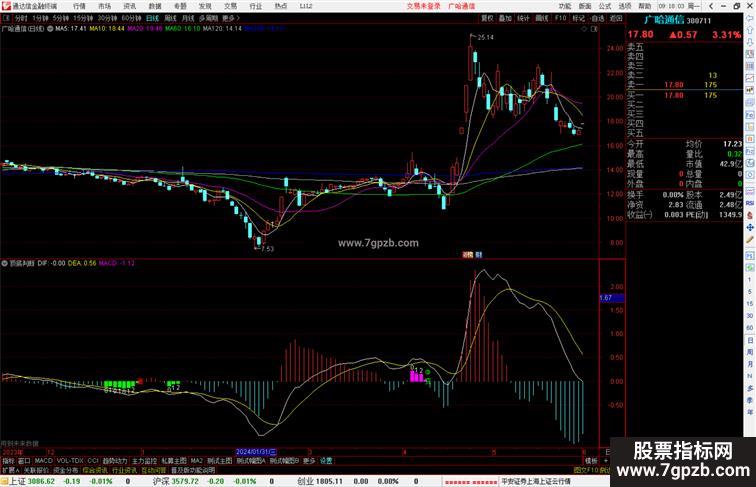This screenshot has width=756, height=487.
Task: Click the 上证 3086.62 index in status bar
Action: (32, 481)
